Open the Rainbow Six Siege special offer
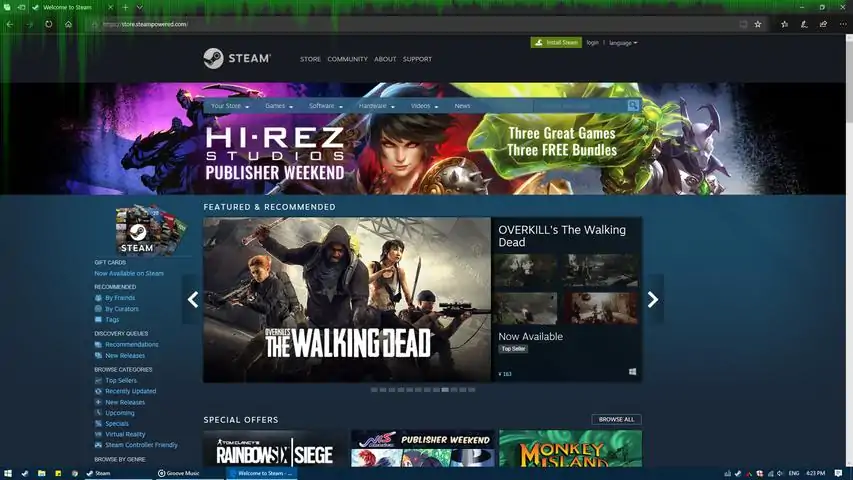 pyautogui.click(x=275, y=449)
